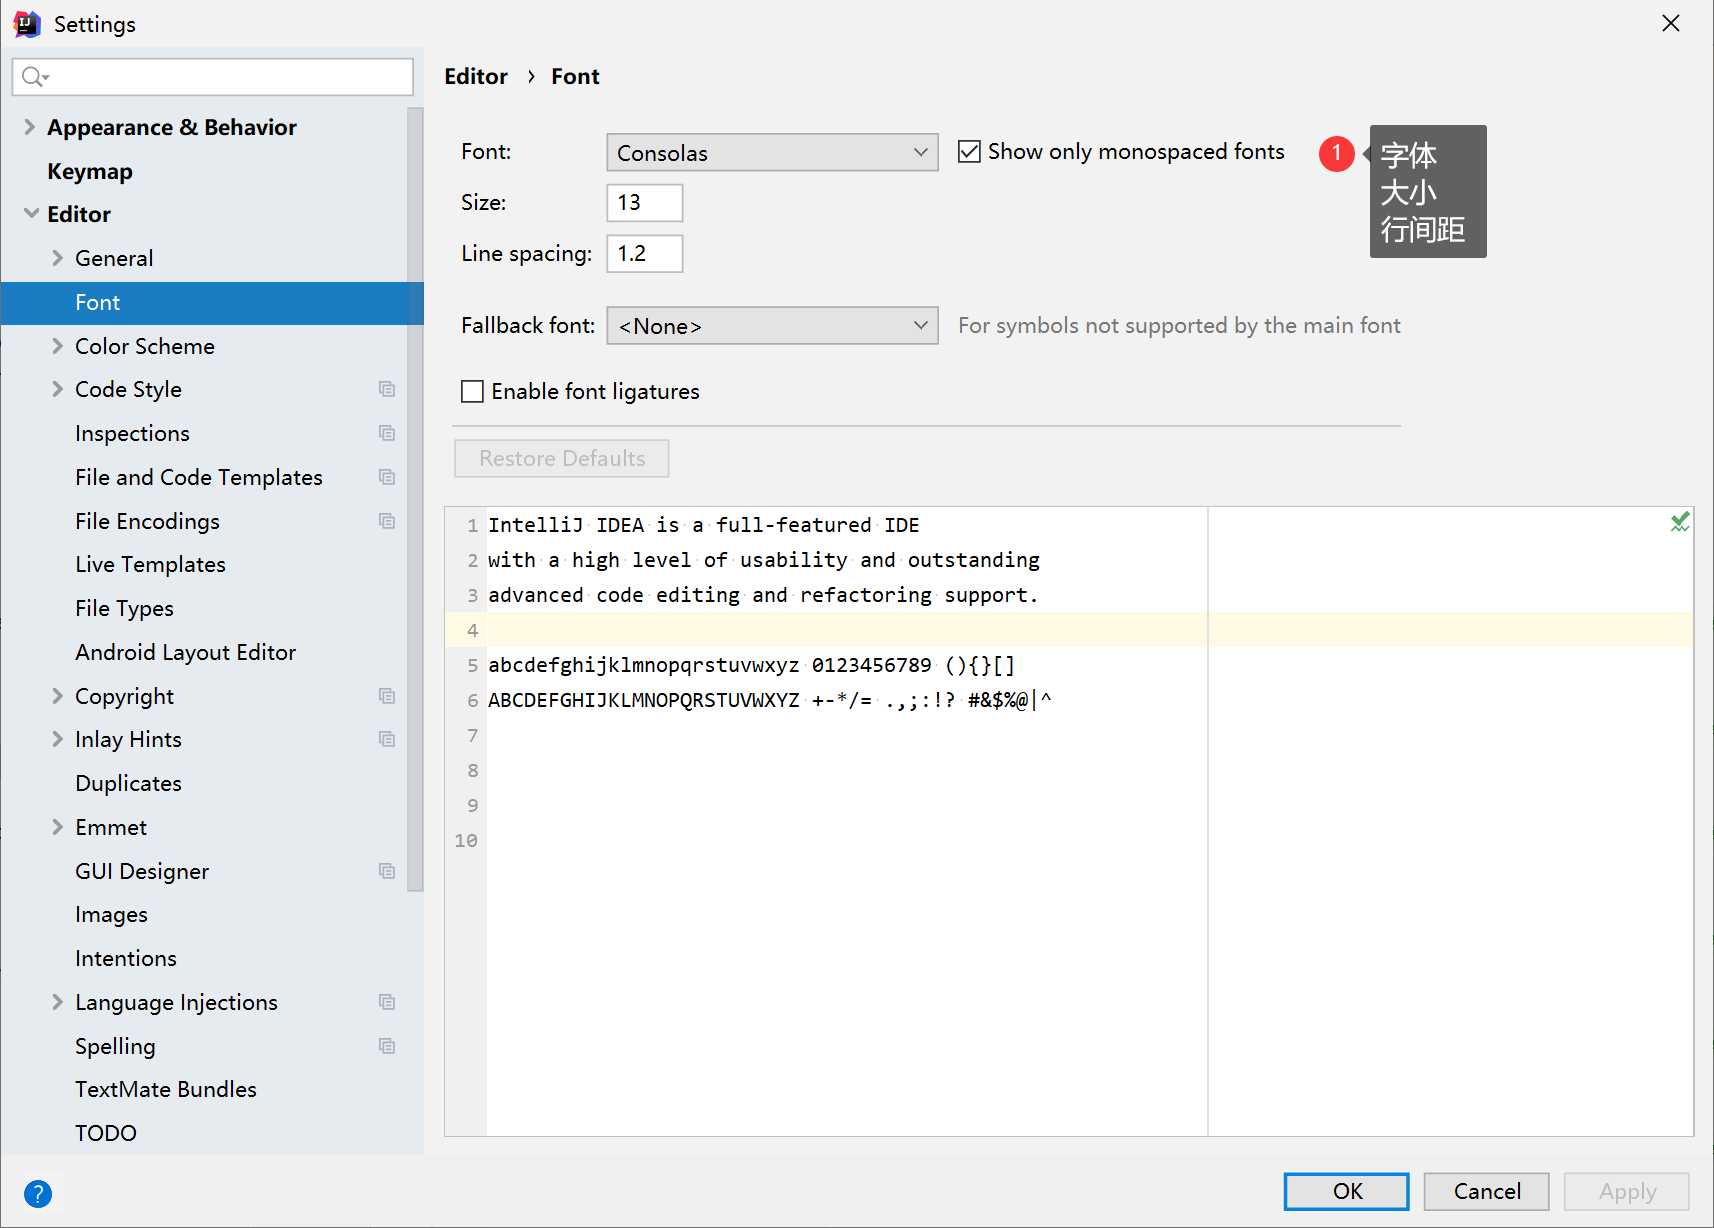Click the project-level icon next to Copyright
The width and height of the screenshot is (1714, 1228).
click(387, 696)
